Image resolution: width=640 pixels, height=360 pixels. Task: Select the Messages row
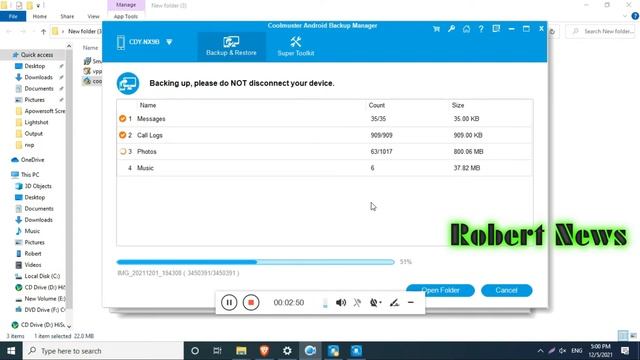[324, 119]
